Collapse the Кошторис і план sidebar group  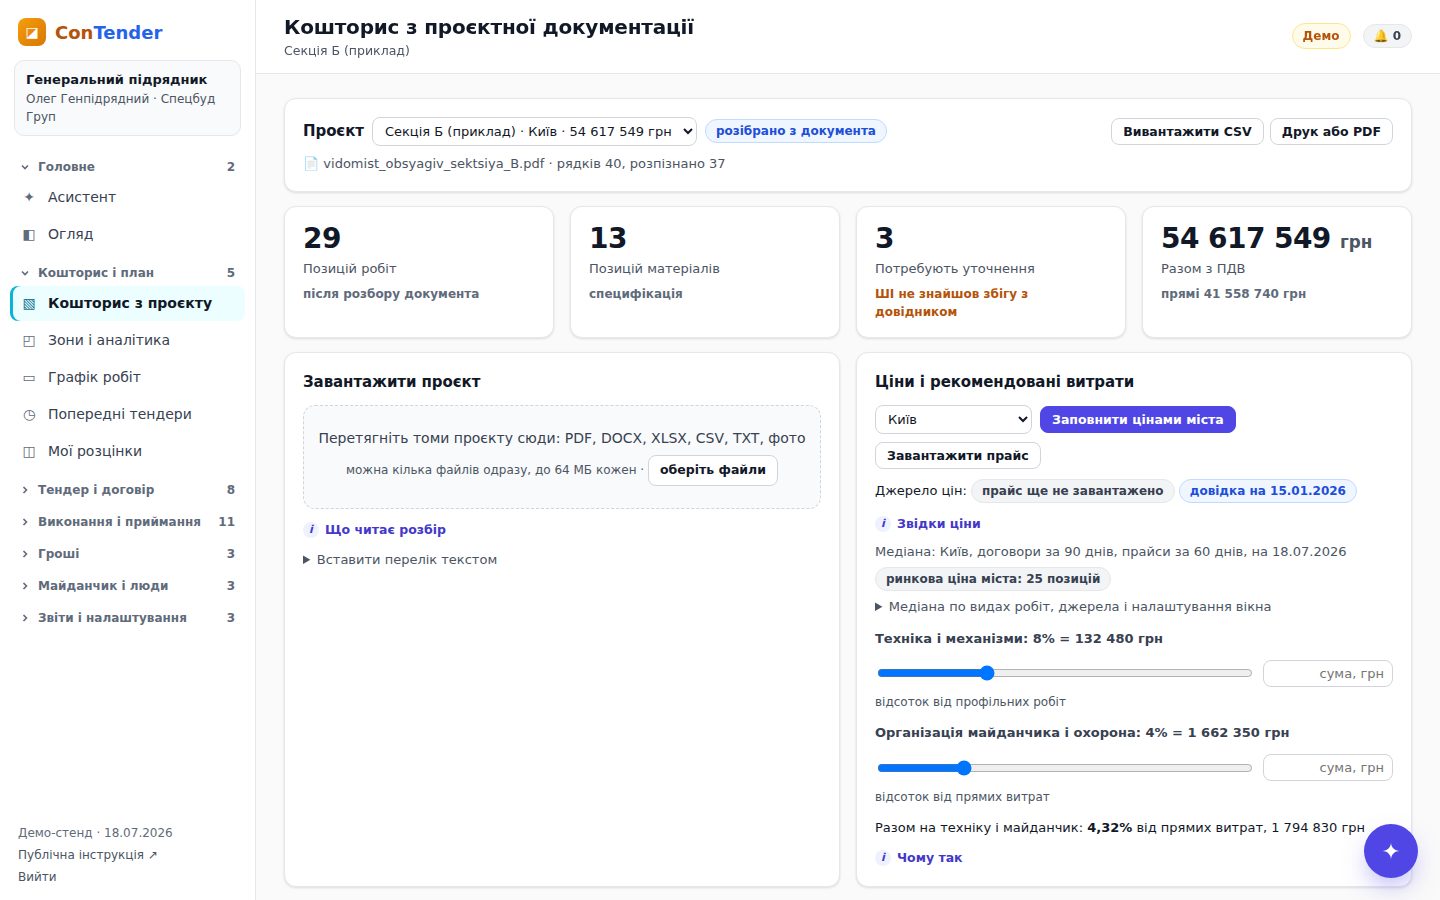pyautogui.click(x=128, y=272)
